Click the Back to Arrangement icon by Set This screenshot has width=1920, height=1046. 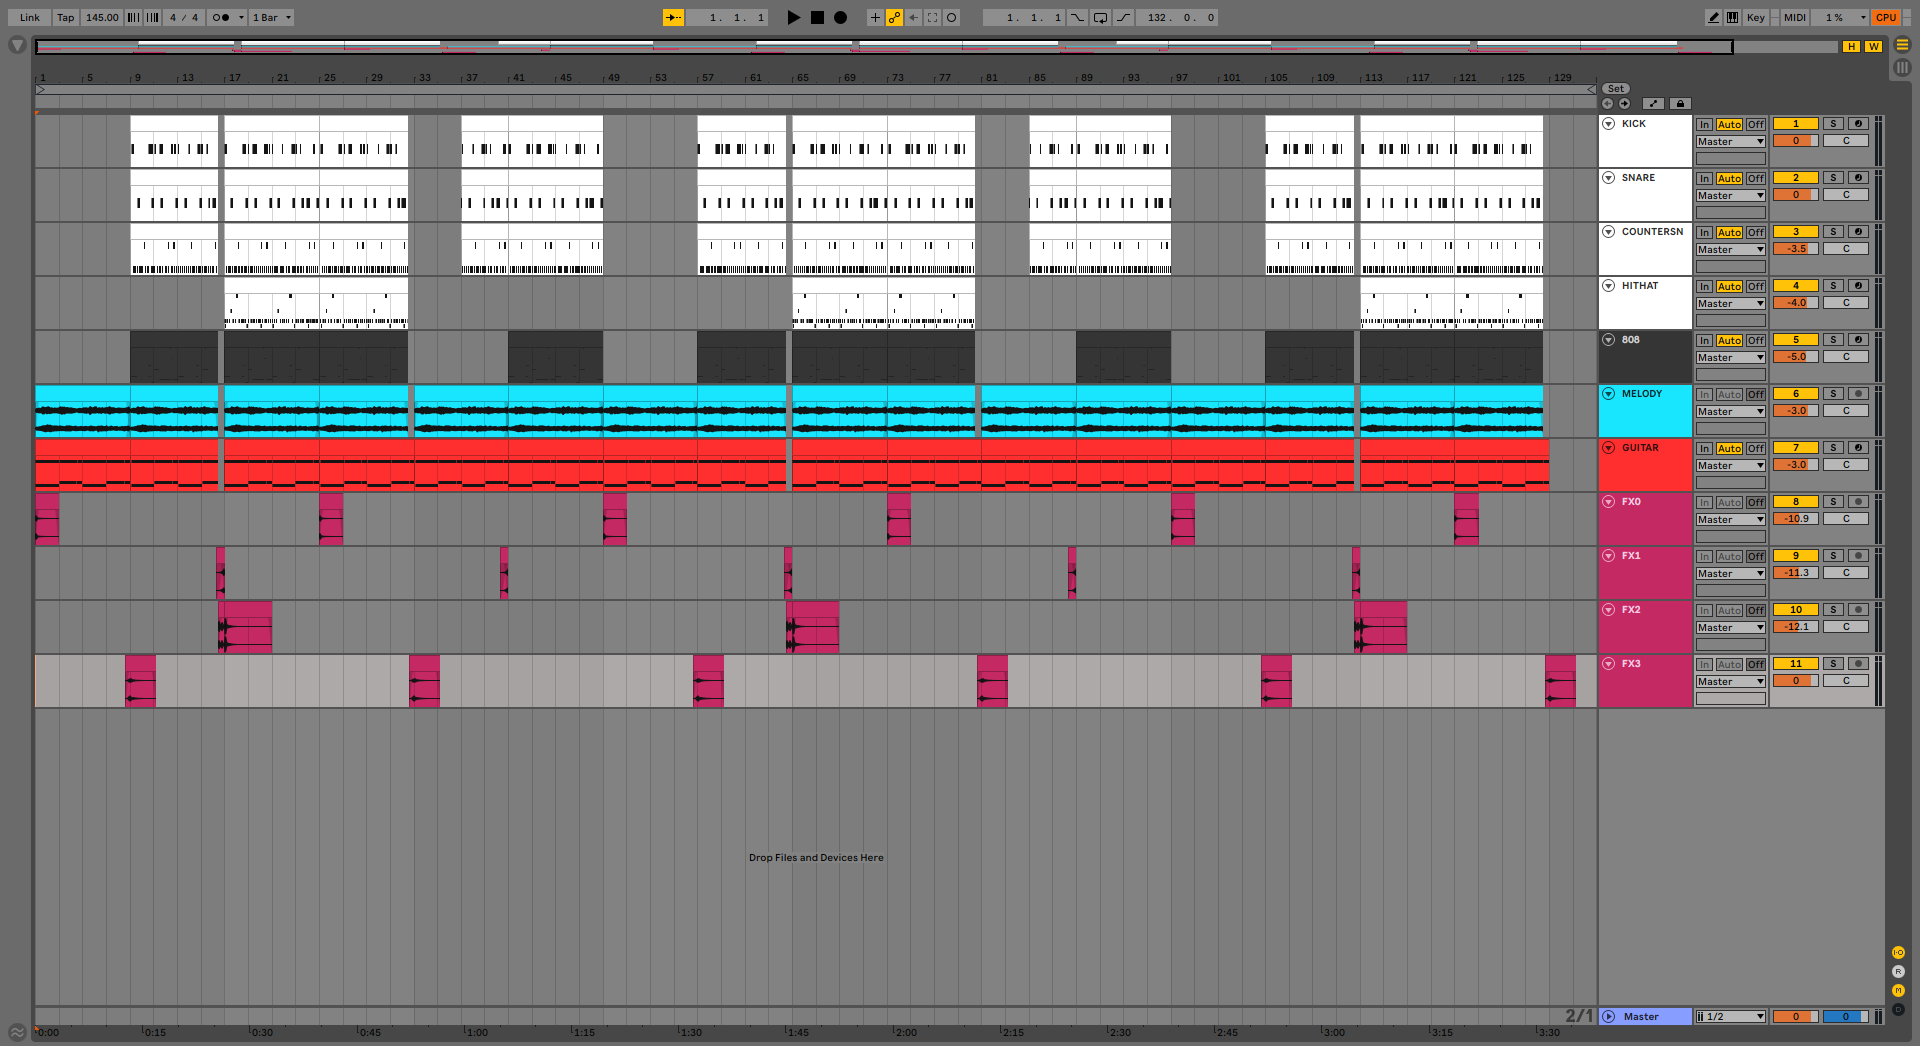1653,103
